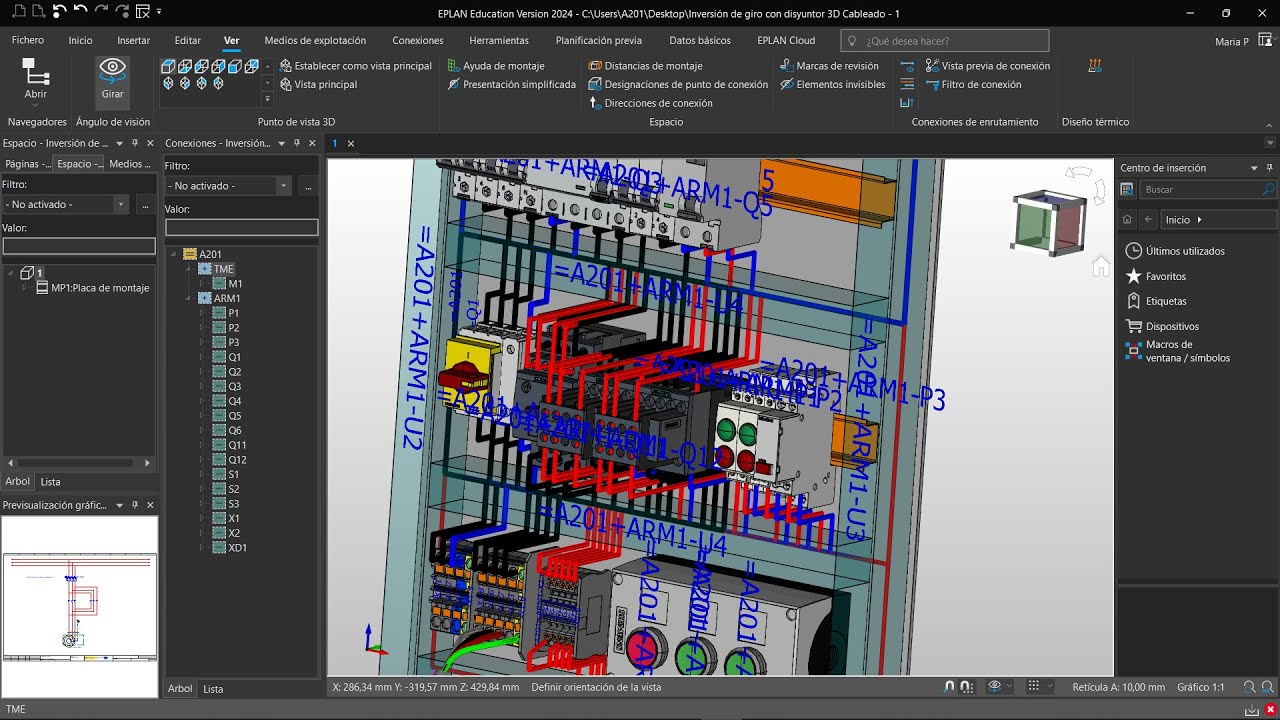Open the Medios de explotación tab
1280x720 pixels.
(315, 41)
